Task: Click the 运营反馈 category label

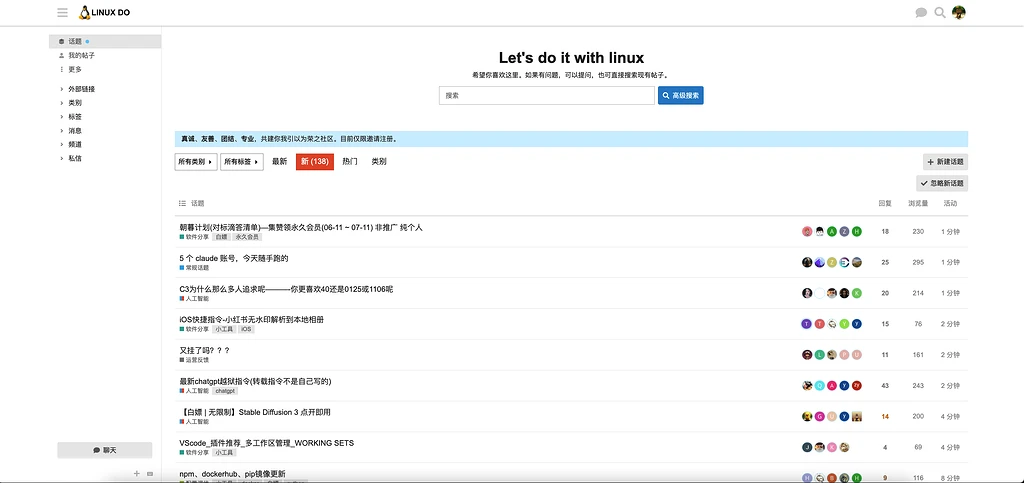Action: [x=195, y=360]
